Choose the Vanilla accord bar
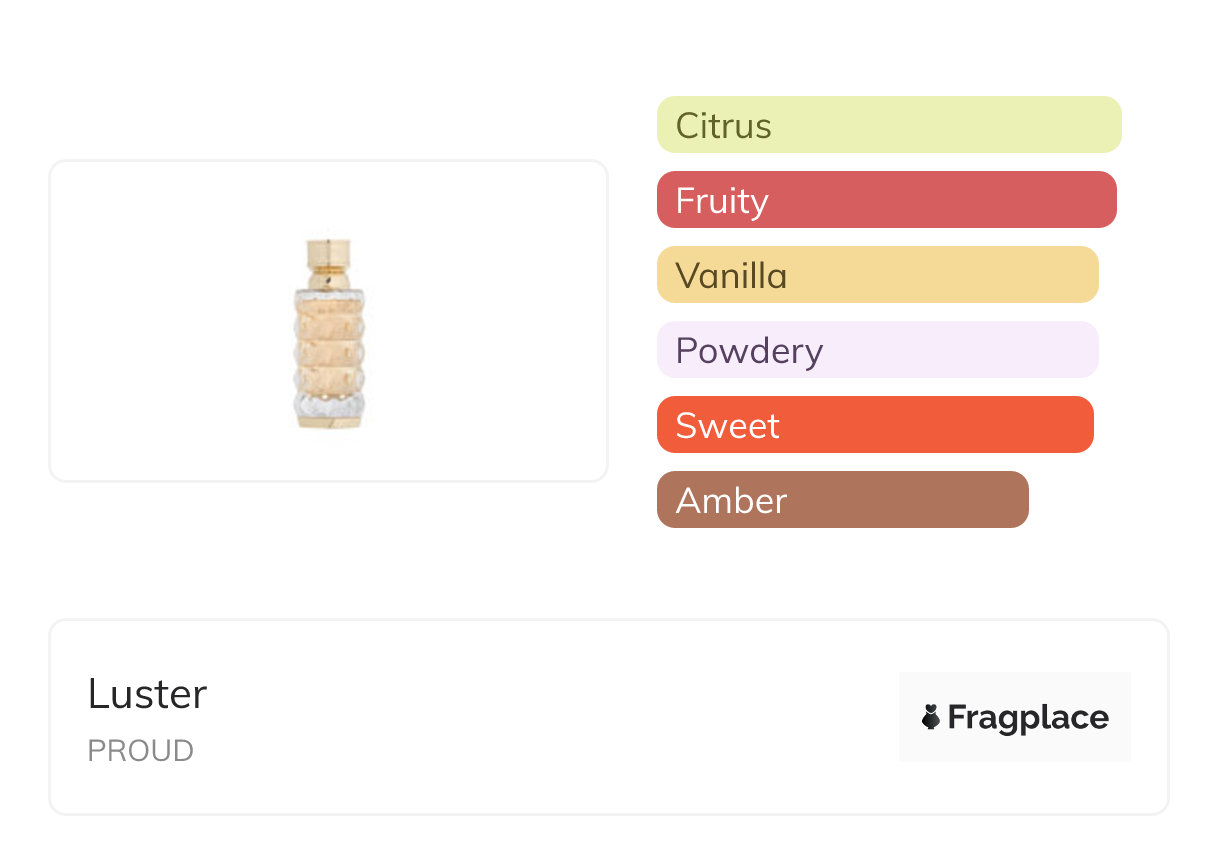Screen dimensions: 1218x864 tap(878, 275)
